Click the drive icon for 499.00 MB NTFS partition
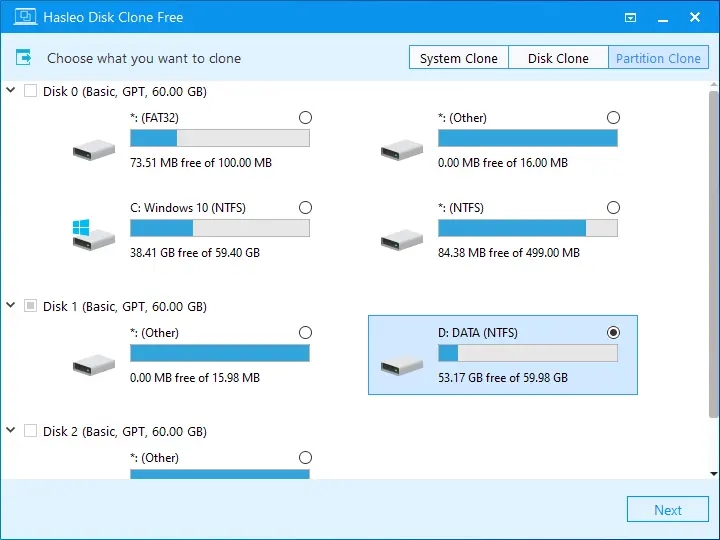Viewport: 720px width, 540px height. [402, 240]
